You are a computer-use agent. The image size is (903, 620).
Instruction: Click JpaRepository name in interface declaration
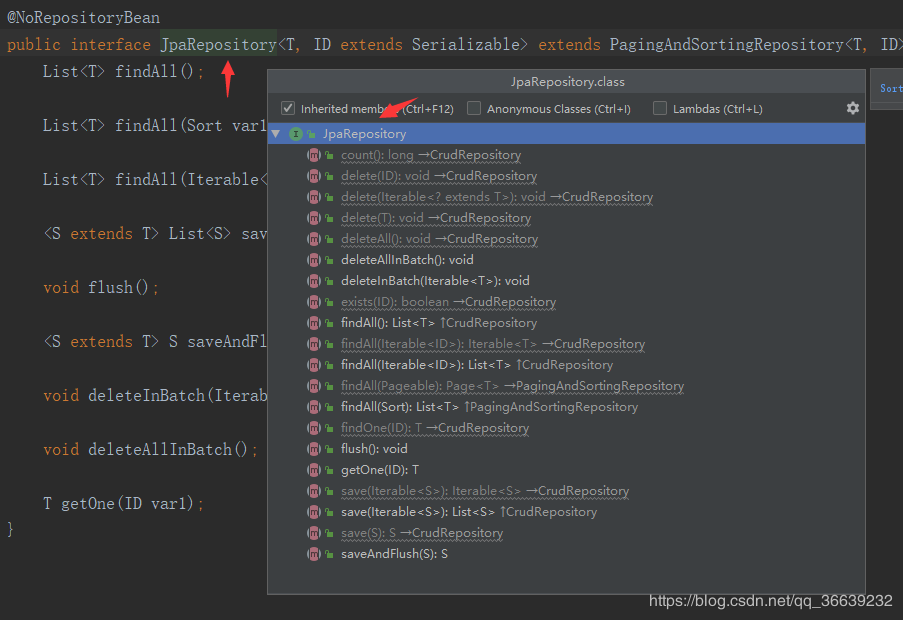coord(218,44)
